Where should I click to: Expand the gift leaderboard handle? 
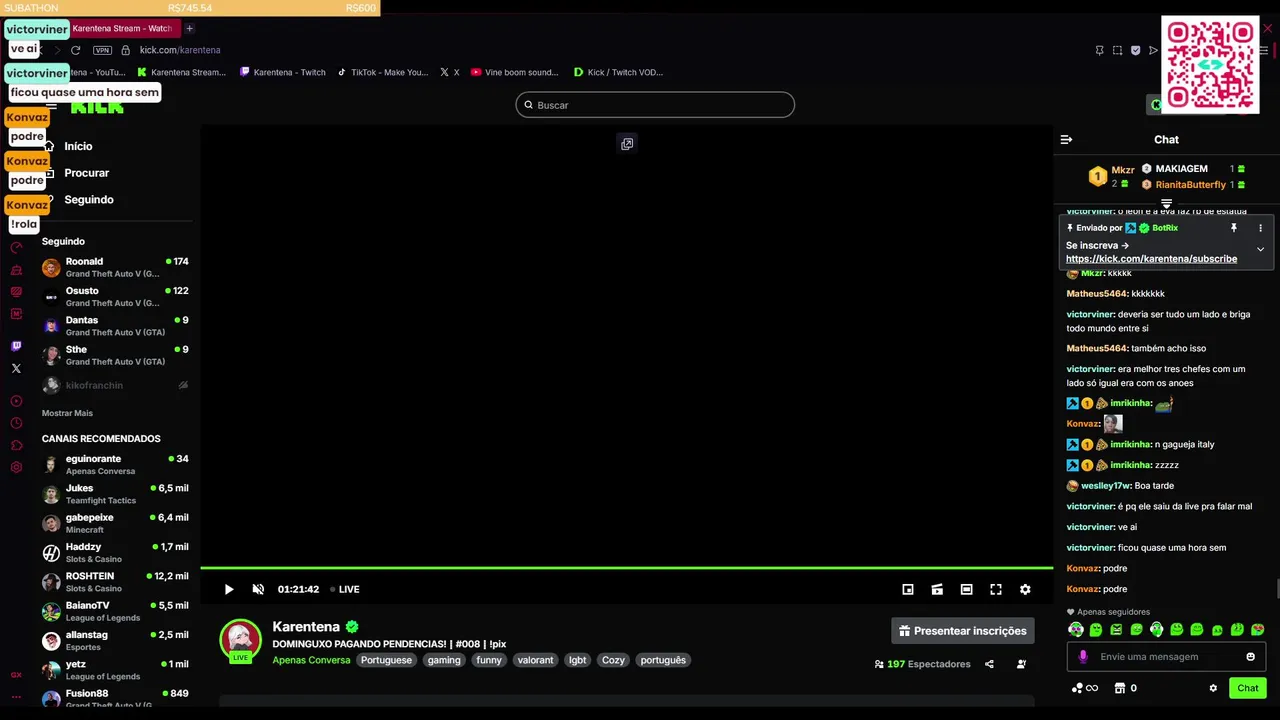coord(1166,204)
